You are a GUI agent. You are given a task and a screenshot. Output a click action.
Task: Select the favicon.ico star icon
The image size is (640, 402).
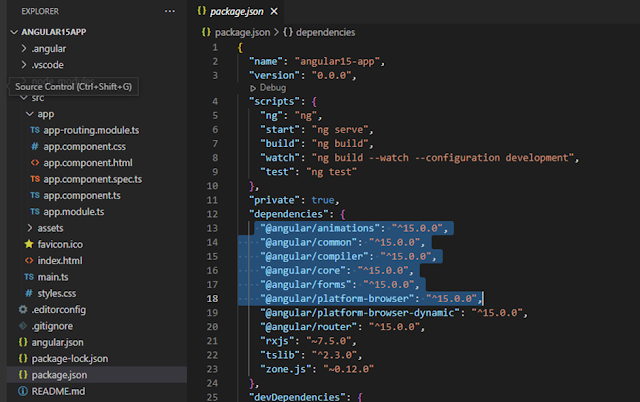[29, 244]
